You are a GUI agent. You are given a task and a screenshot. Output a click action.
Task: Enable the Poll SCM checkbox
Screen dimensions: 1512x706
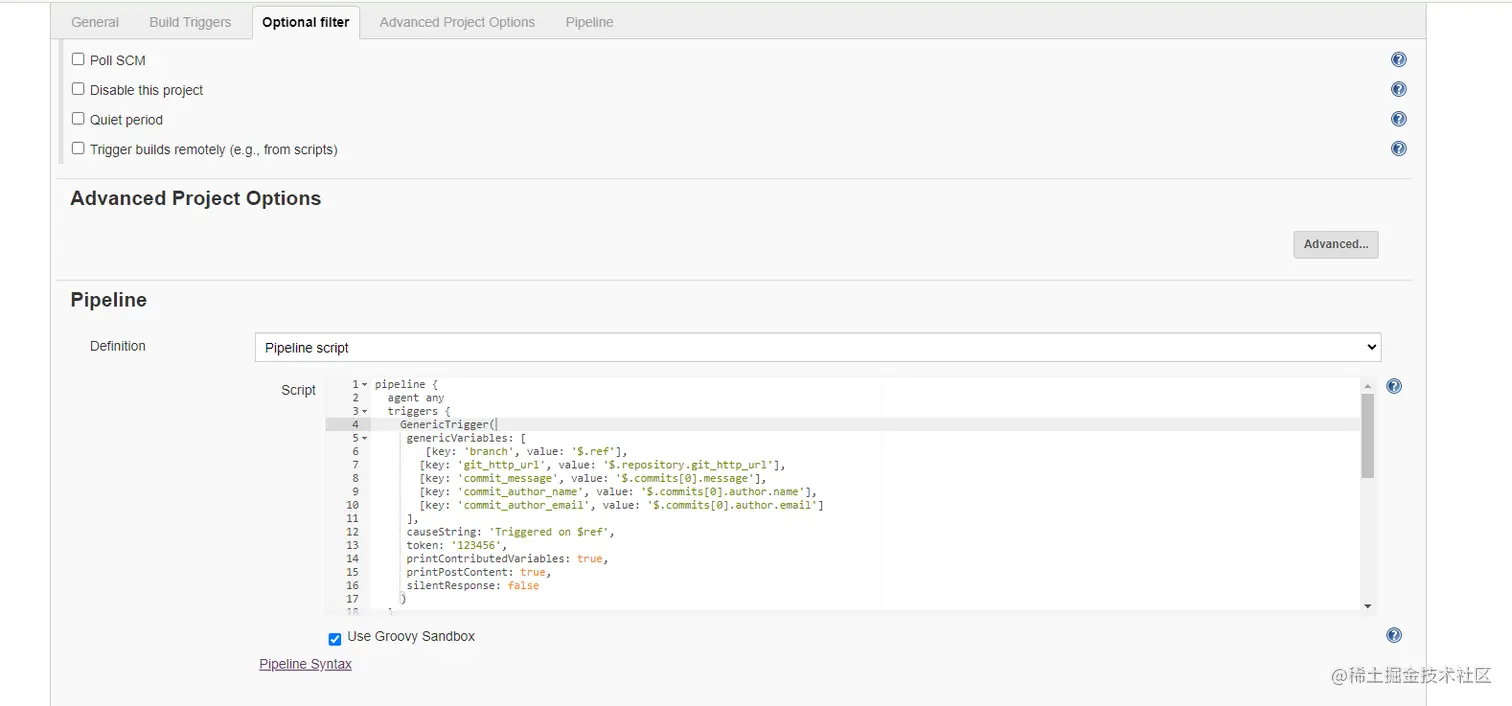coord(78,59)
